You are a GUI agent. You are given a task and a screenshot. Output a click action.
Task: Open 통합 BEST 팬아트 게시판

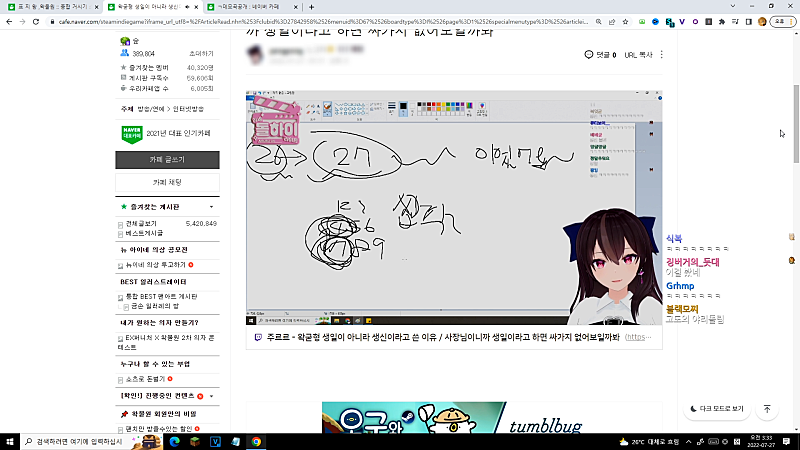(161, 296)
